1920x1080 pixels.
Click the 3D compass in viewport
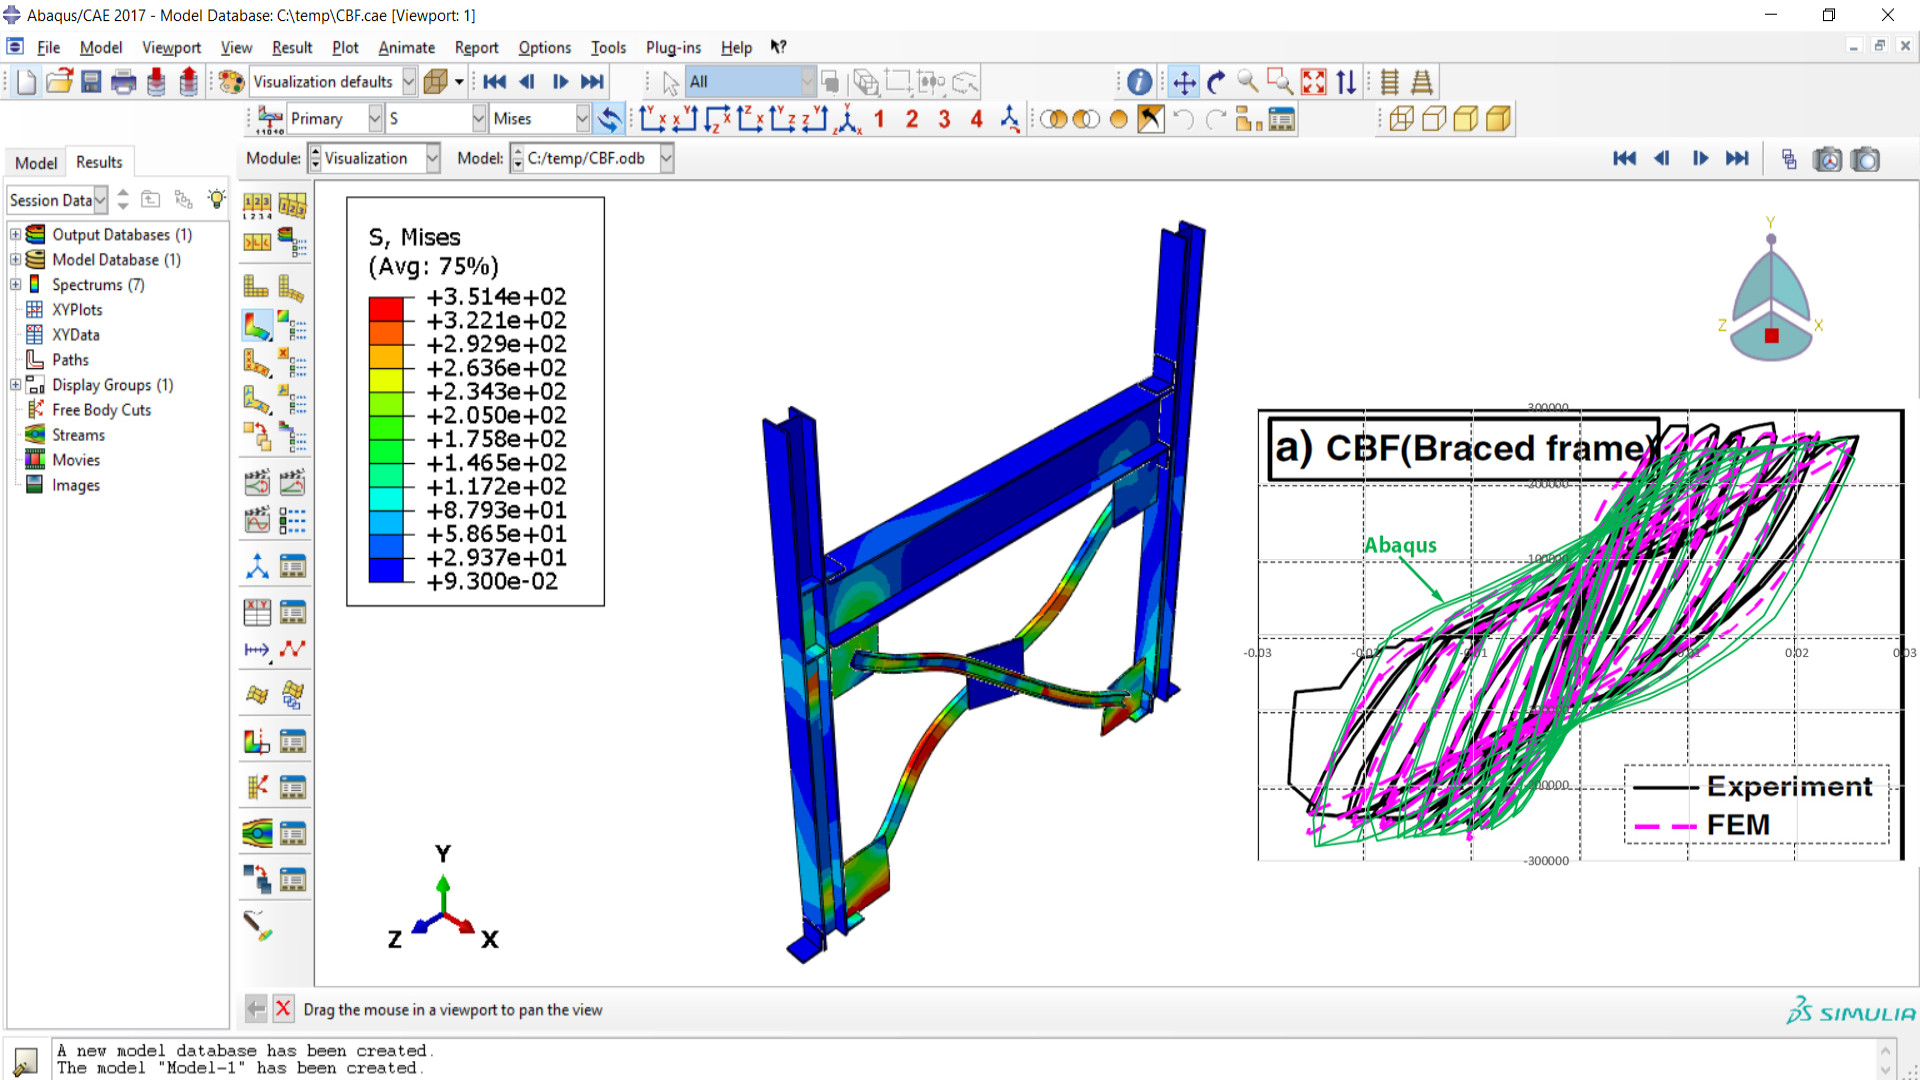coord(1771,290)
